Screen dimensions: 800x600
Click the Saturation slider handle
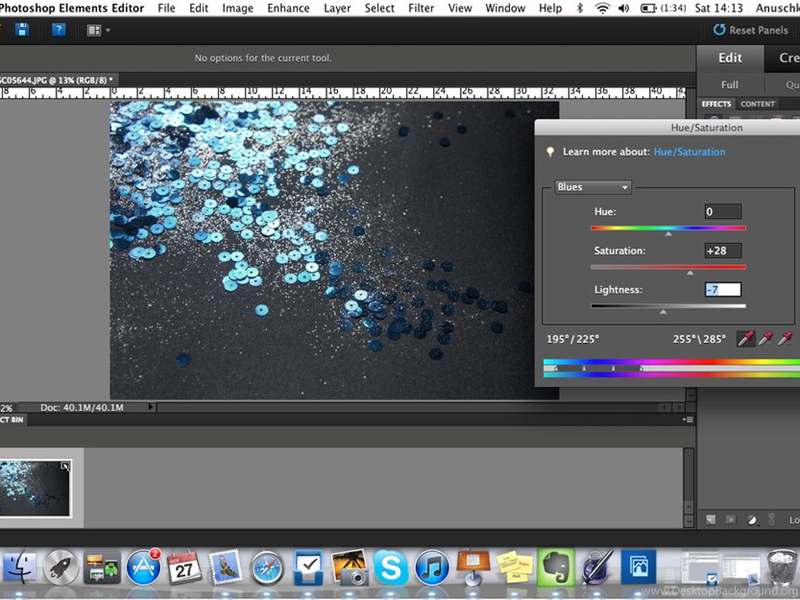690,272
